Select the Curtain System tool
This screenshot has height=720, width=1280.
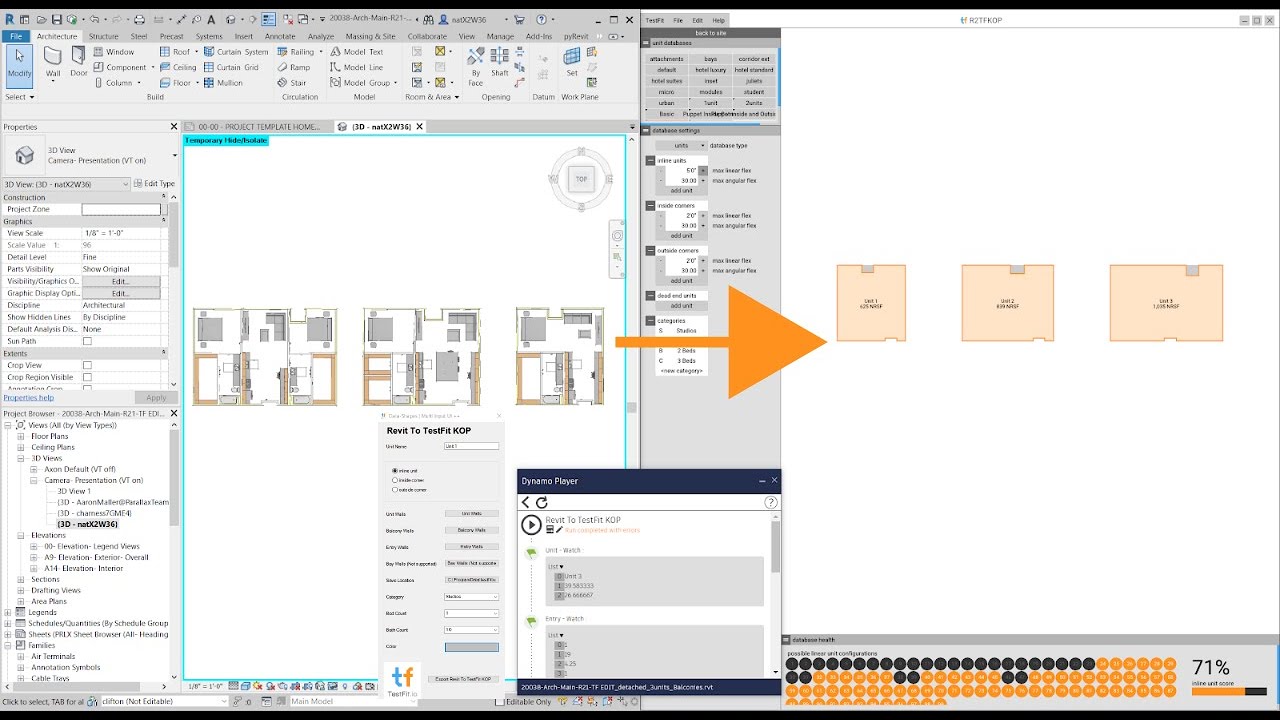[x=236, y=52]
